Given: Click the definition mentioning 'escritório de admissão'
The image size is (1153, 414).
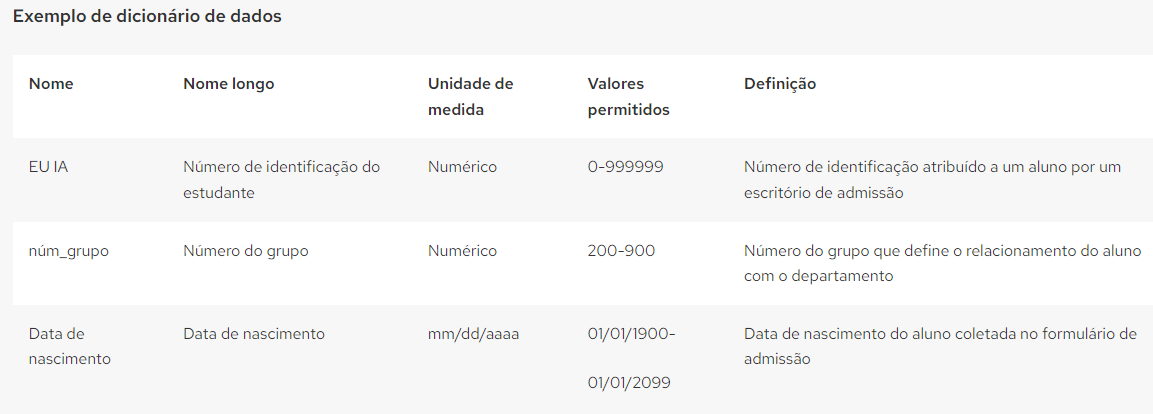Looking at the screenshot, I should 933,180.
